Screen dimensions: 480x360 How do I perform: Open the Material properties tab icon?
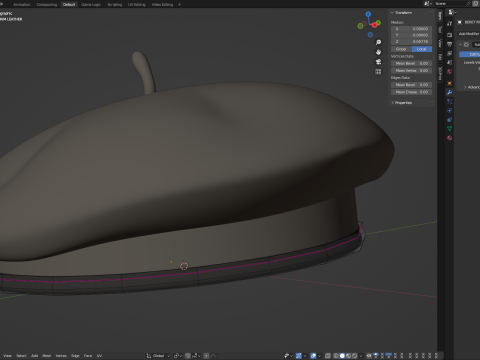coord(450,138)
